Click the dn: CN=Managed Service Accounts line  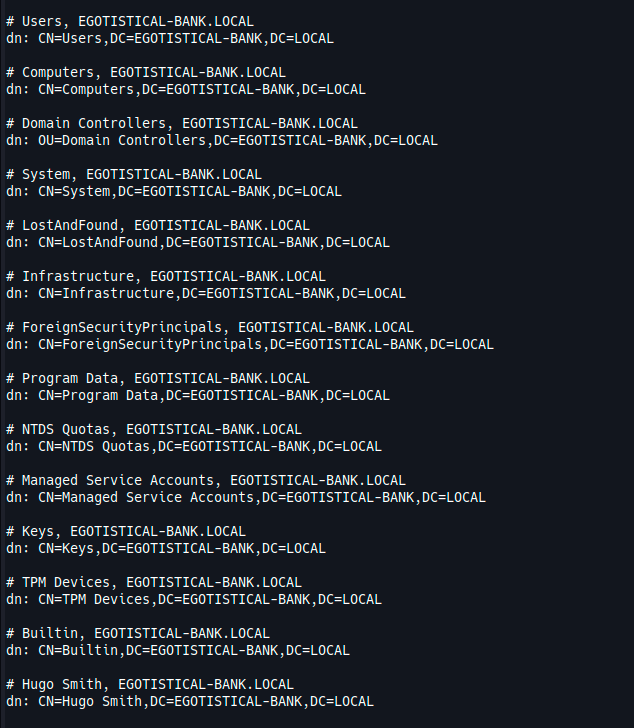pyautogui.click(x=246, y=497)
